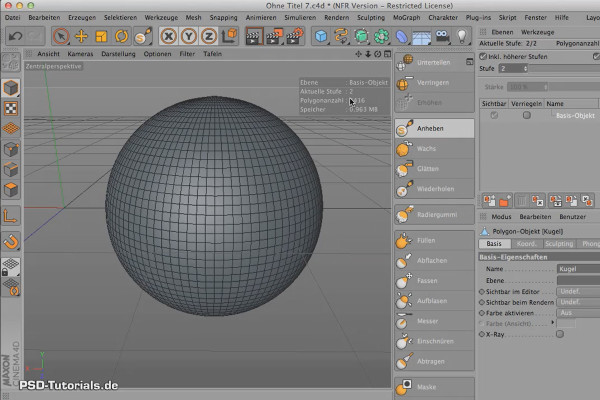600x400 pixels.
Task: Toggle the X axis lock
Action: (169, 36)
